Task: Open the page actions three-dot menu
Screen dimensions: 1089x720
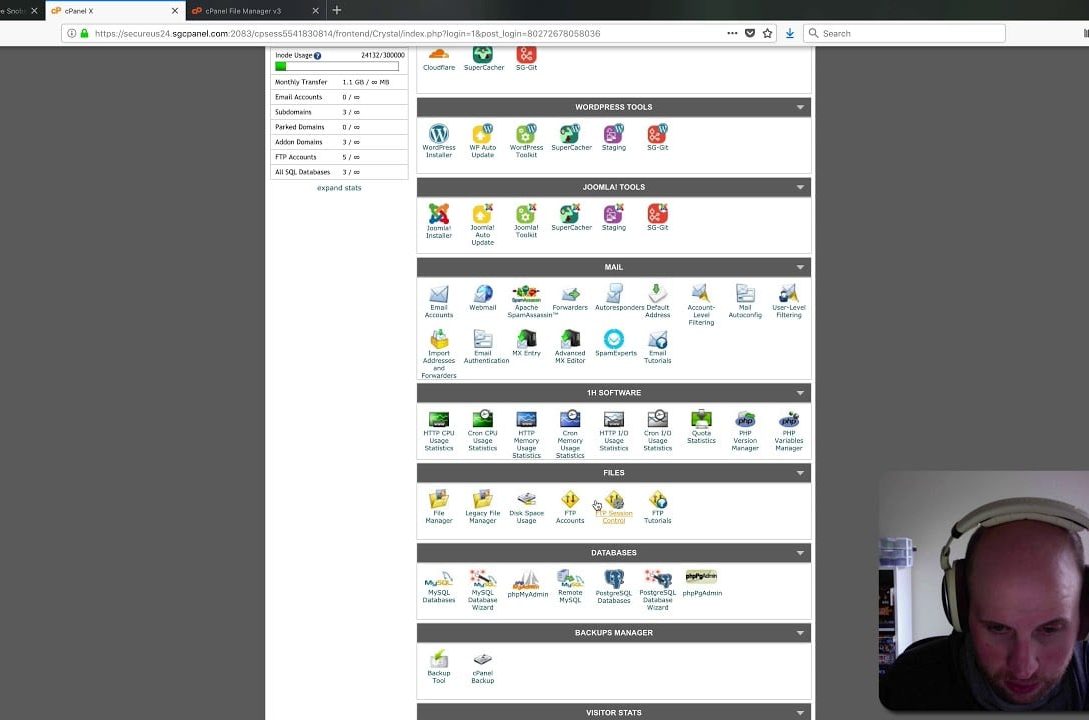Action: (x=732, y=33)
